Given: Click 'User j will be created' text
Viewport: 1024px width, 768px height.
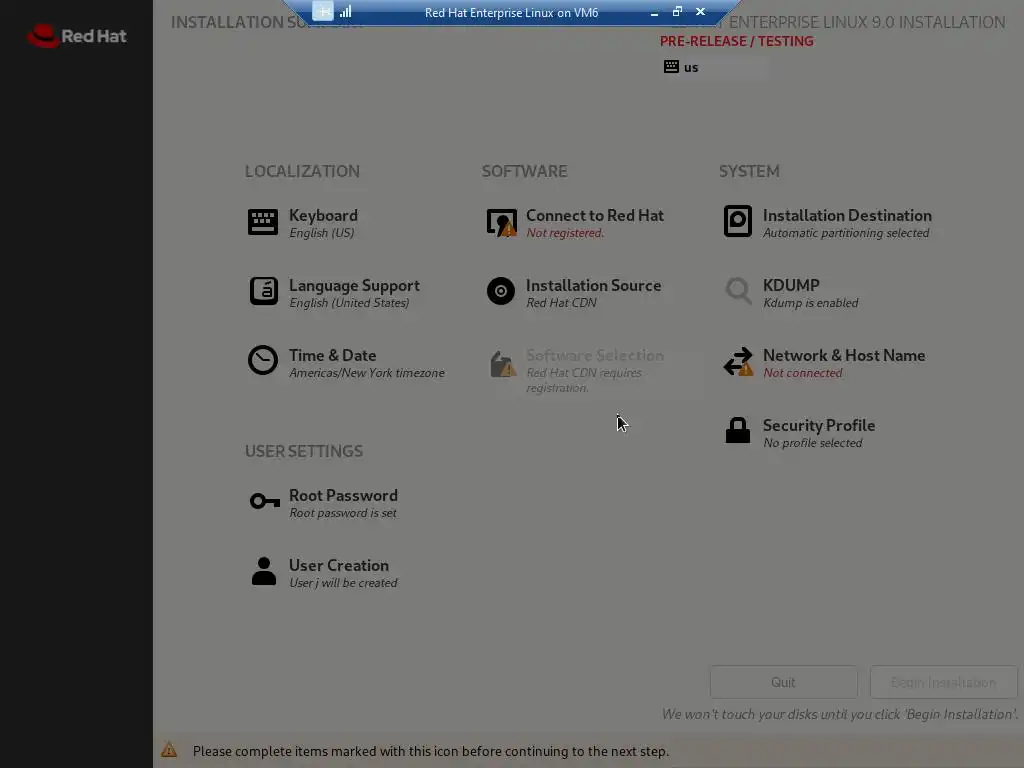Looking at the screenshot, I should tap(343, 583).
